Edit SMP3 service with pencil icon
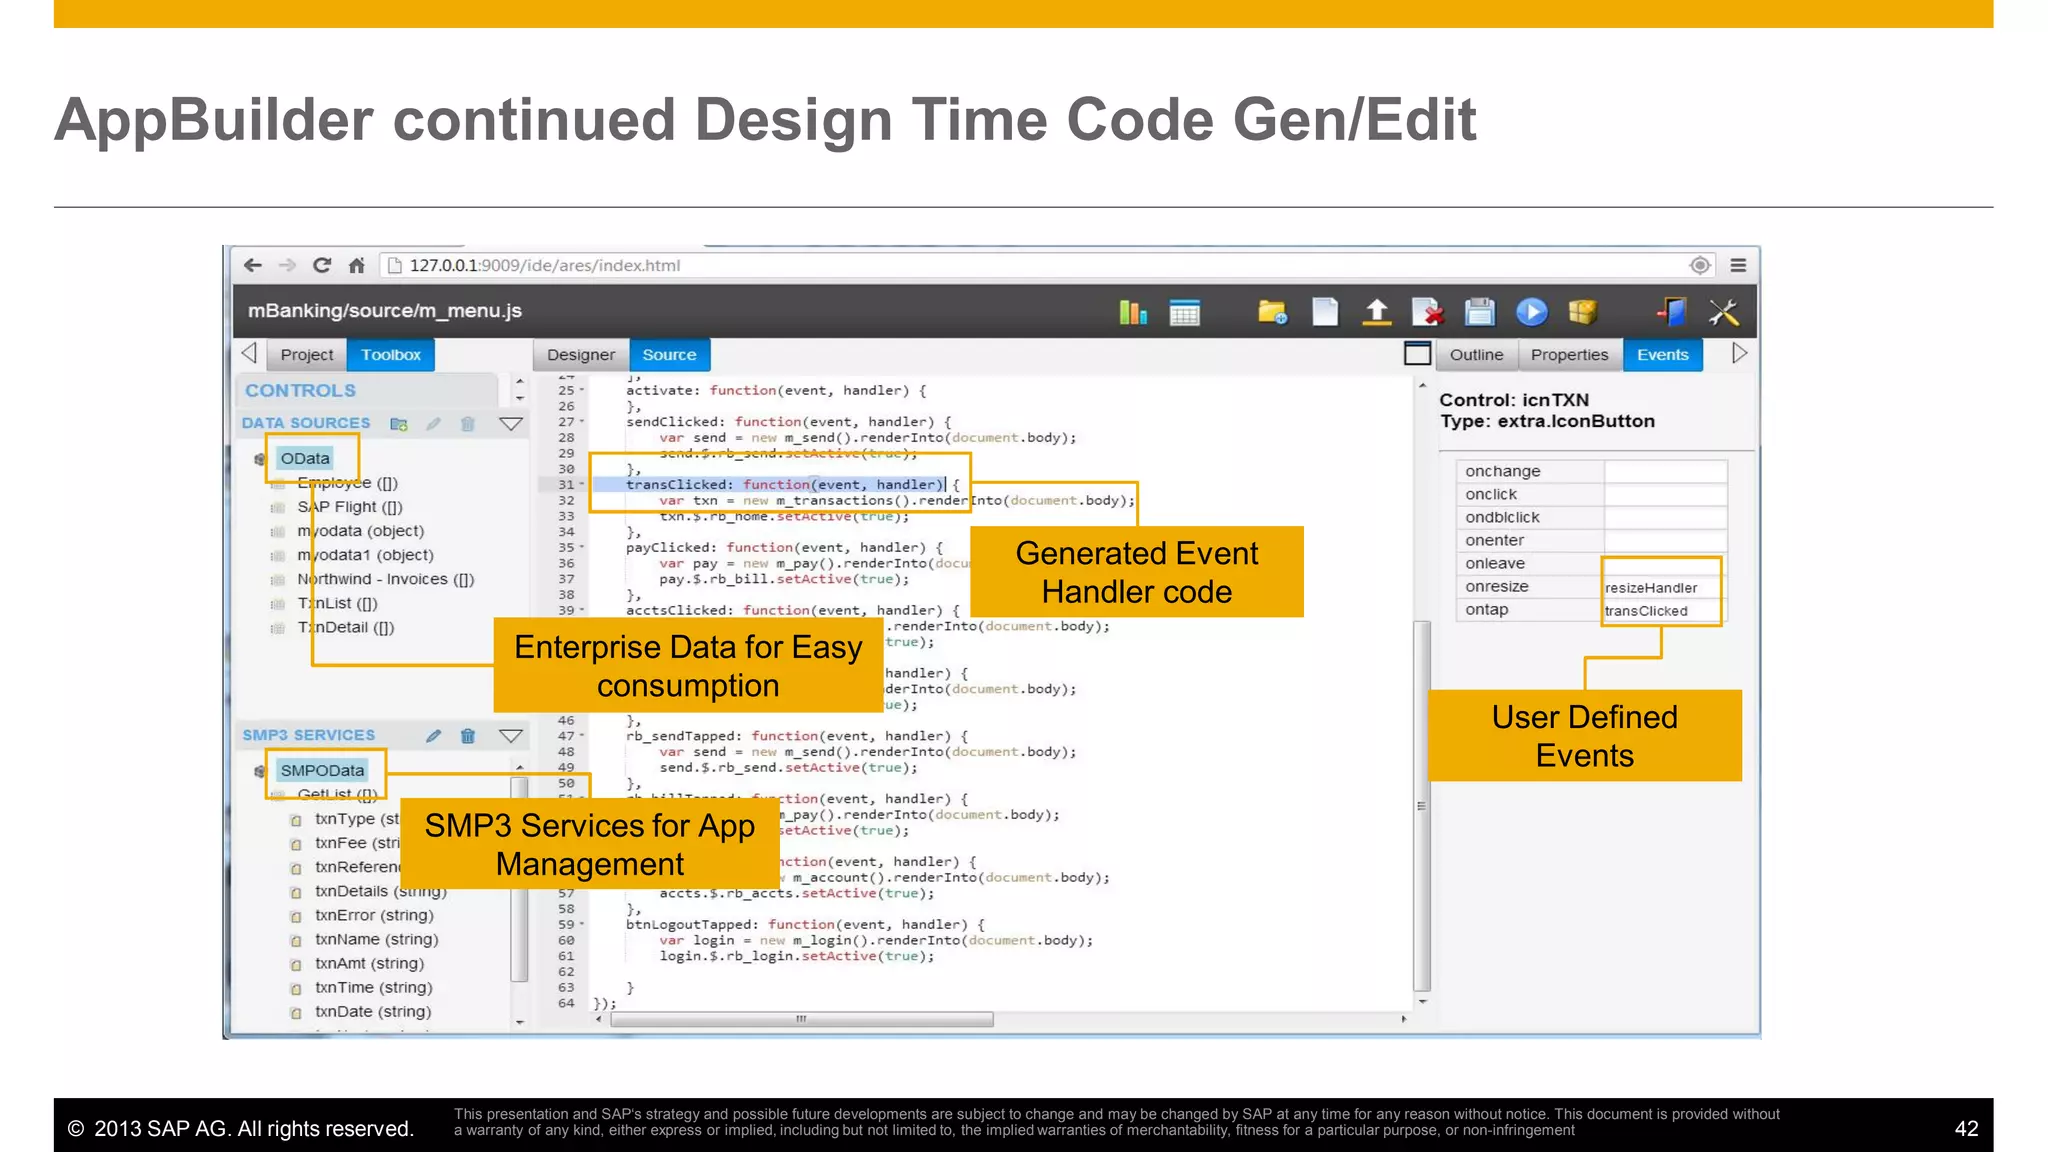2048x1152 pixels. (x=433, y=736)
